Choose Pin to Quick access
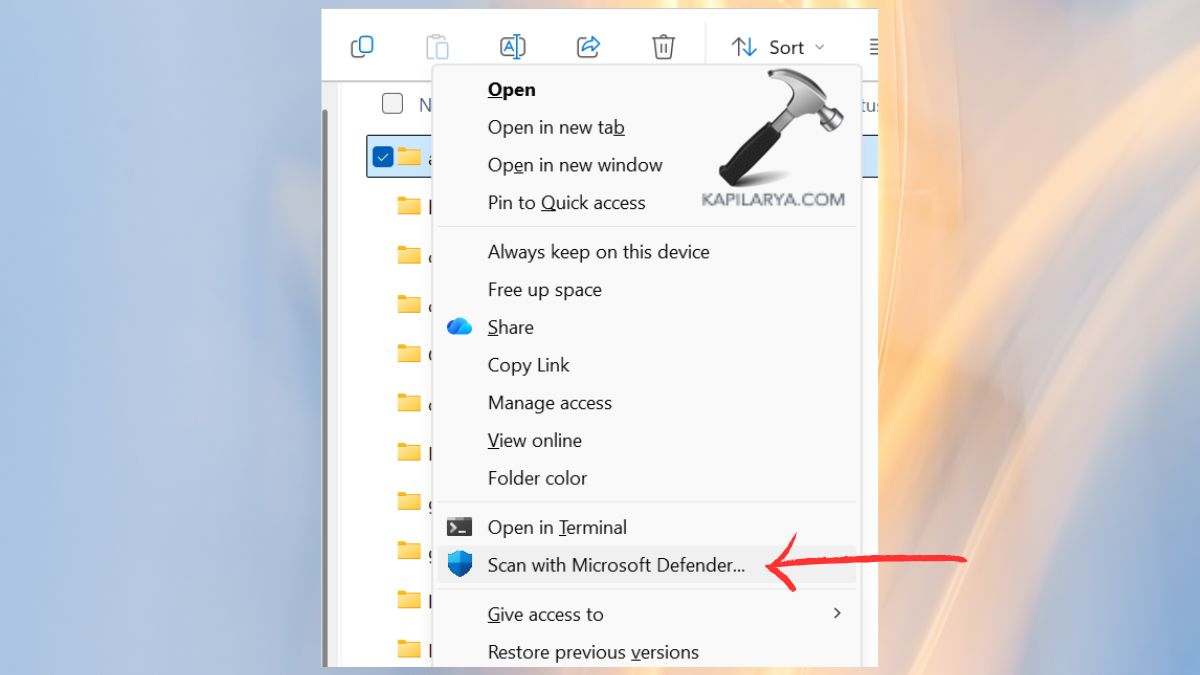1200x675 pixels. click(566, 202)
